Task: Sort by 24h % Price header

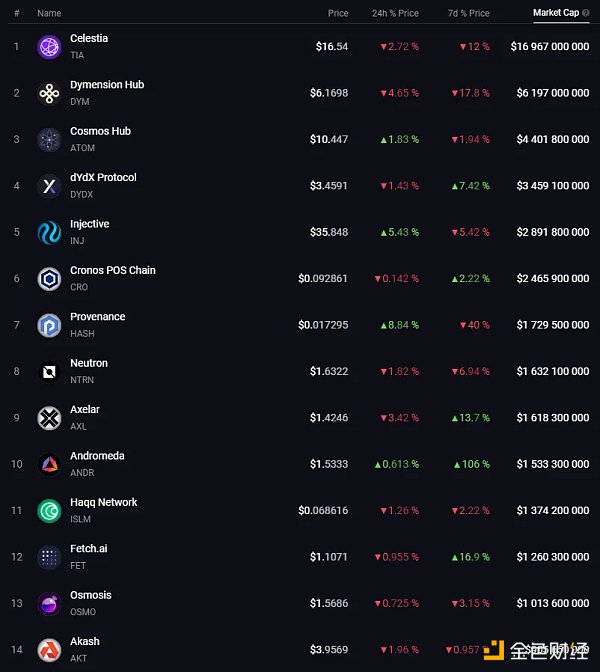Action: (x=395, y=13)
